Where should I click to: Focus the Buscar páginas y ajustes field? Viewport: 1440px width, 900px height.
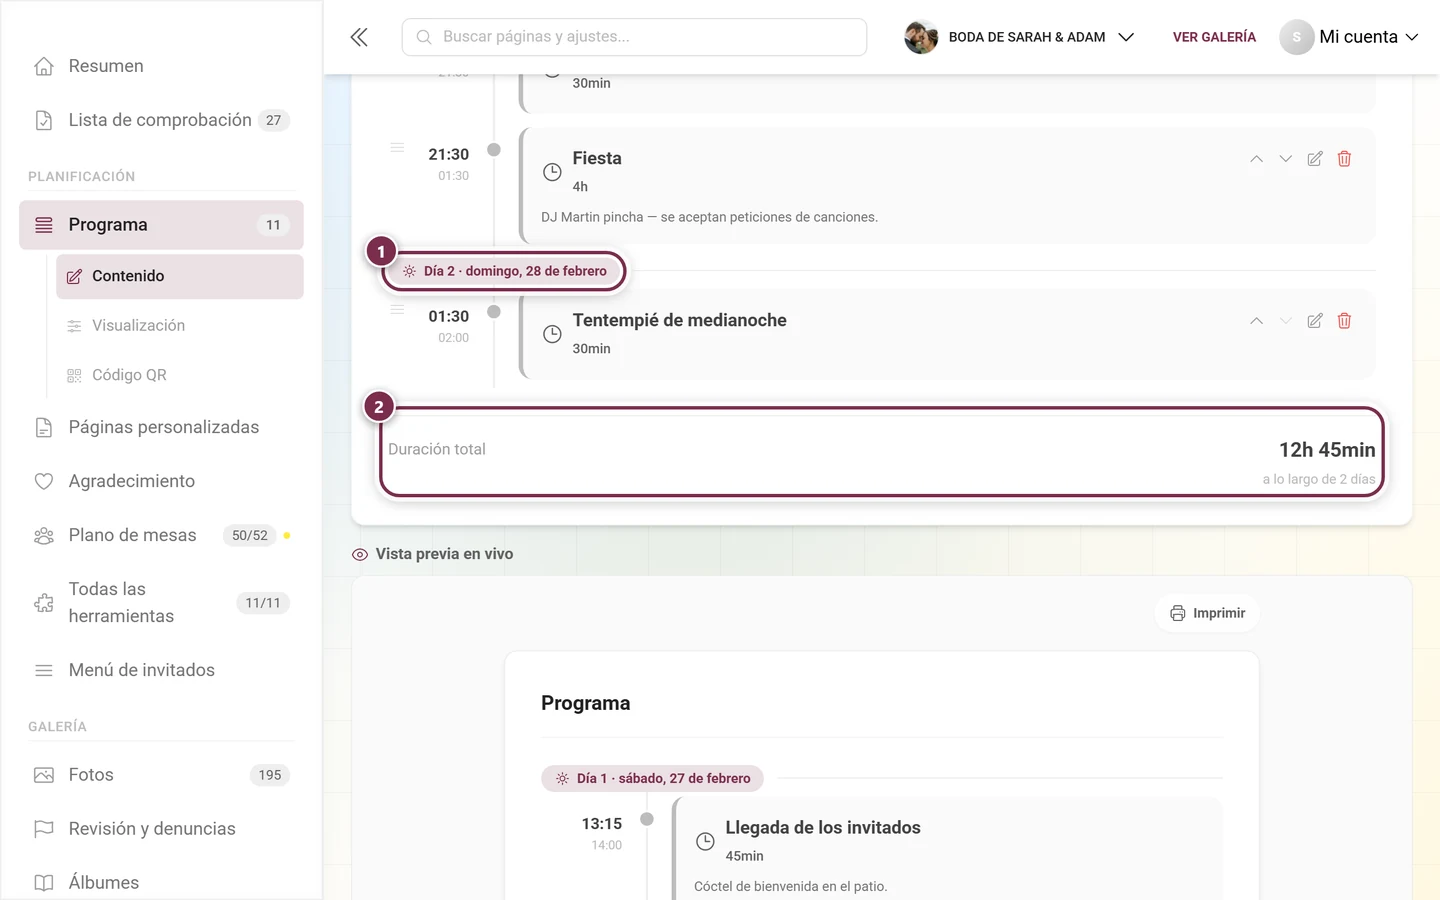[x=634, y=37]
